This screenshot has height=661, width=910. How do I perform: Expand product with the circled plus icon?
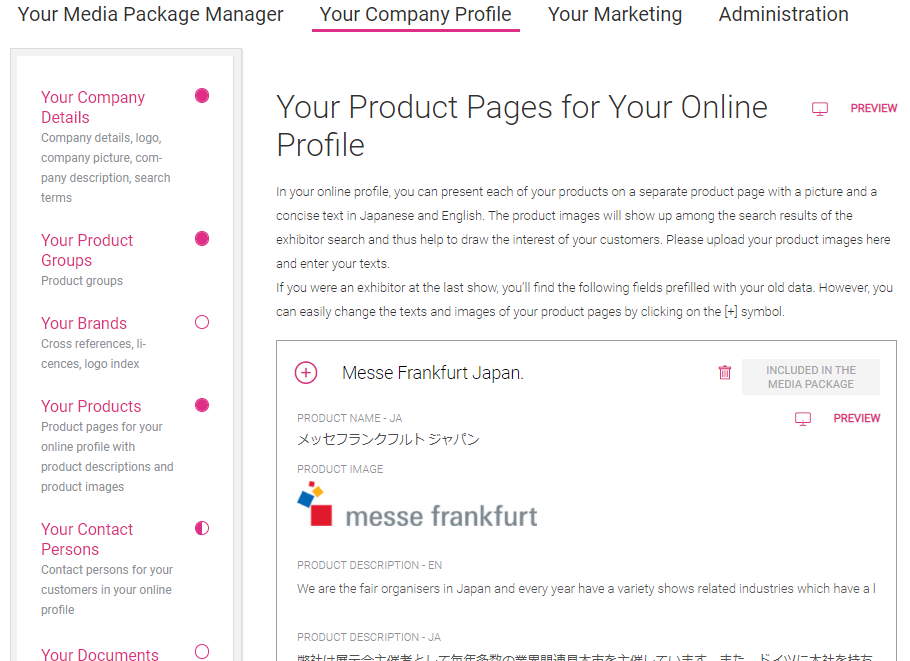tap(306, 373)
